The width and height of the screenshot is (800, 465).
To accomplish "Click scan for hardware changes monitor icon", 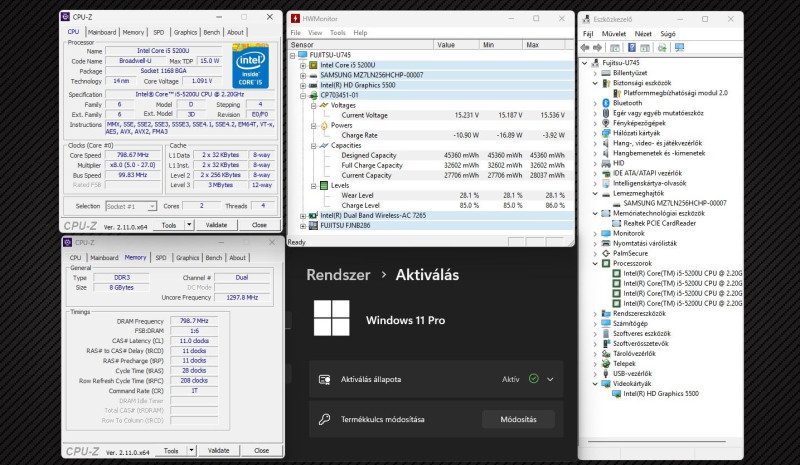I will pyautogui.click(x=679, y=47).
